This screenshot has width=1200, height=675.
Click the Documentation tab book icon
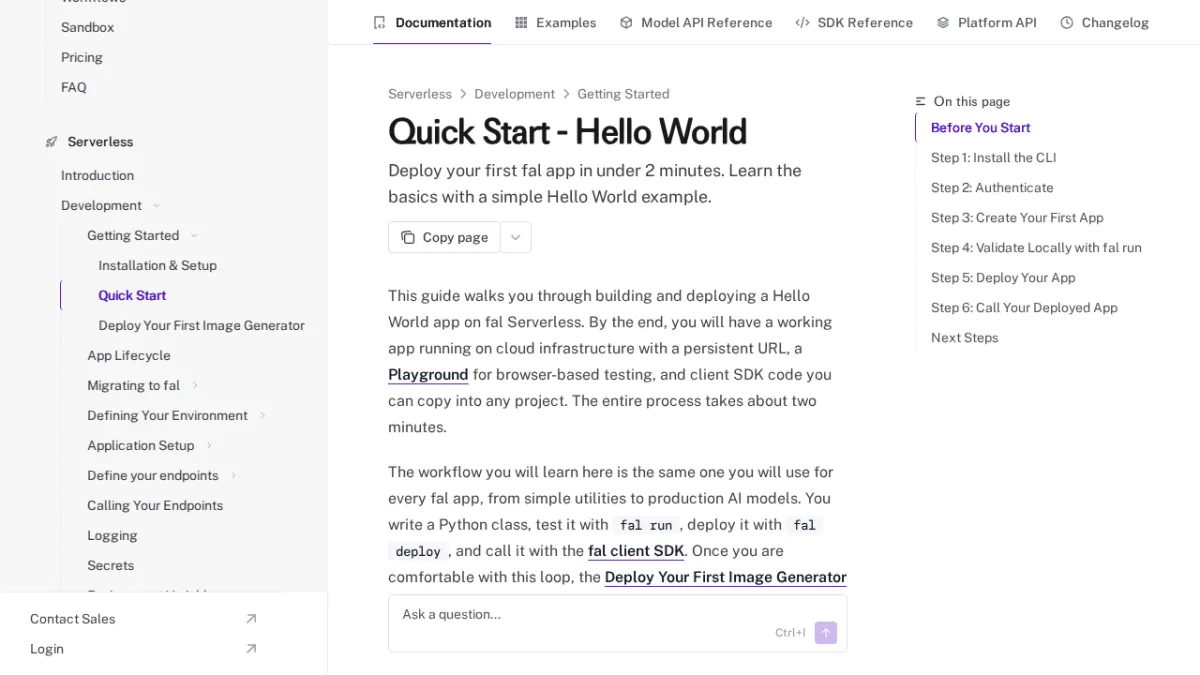[379, 22]
